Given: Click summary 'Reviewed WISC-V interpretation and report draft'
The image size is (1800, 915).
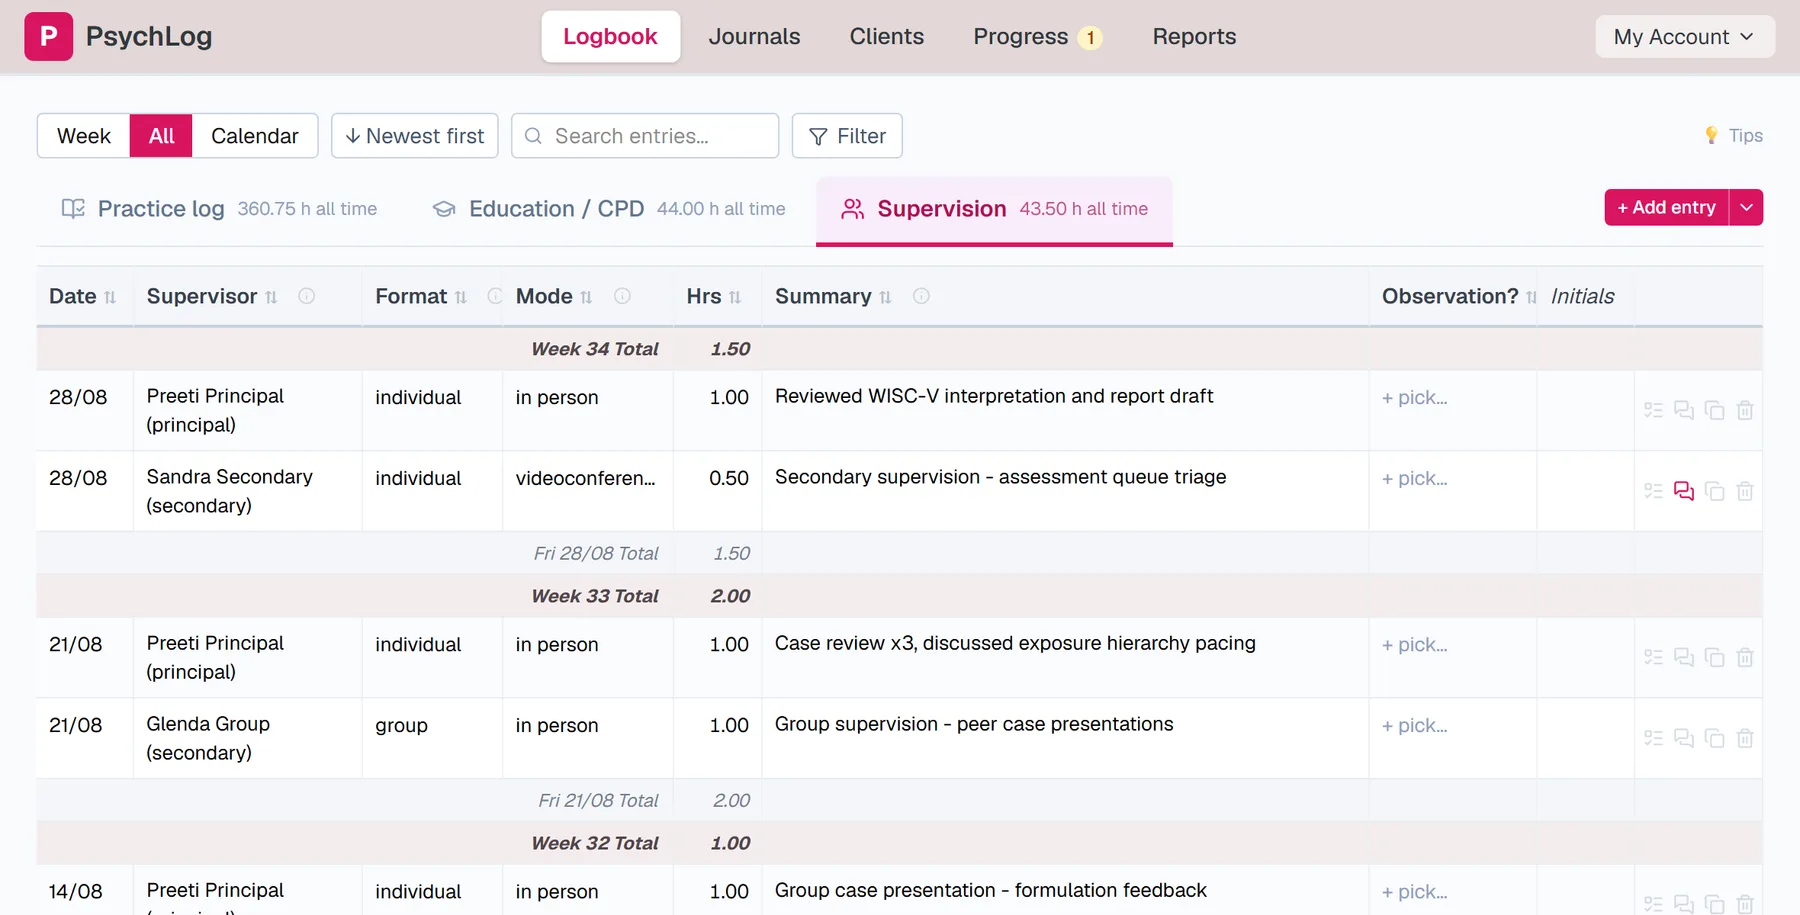Looking at the screenshot, I should pyautogui.click(x=994, y=396).
